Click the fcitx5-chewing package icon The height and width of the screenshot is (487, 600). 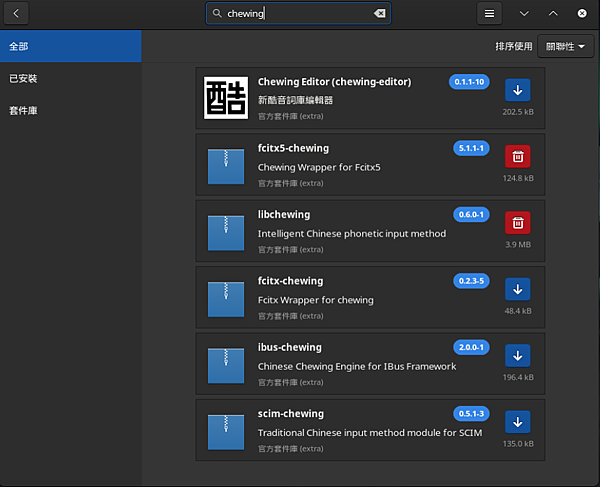pyautogui.click(x=226, y=166)
